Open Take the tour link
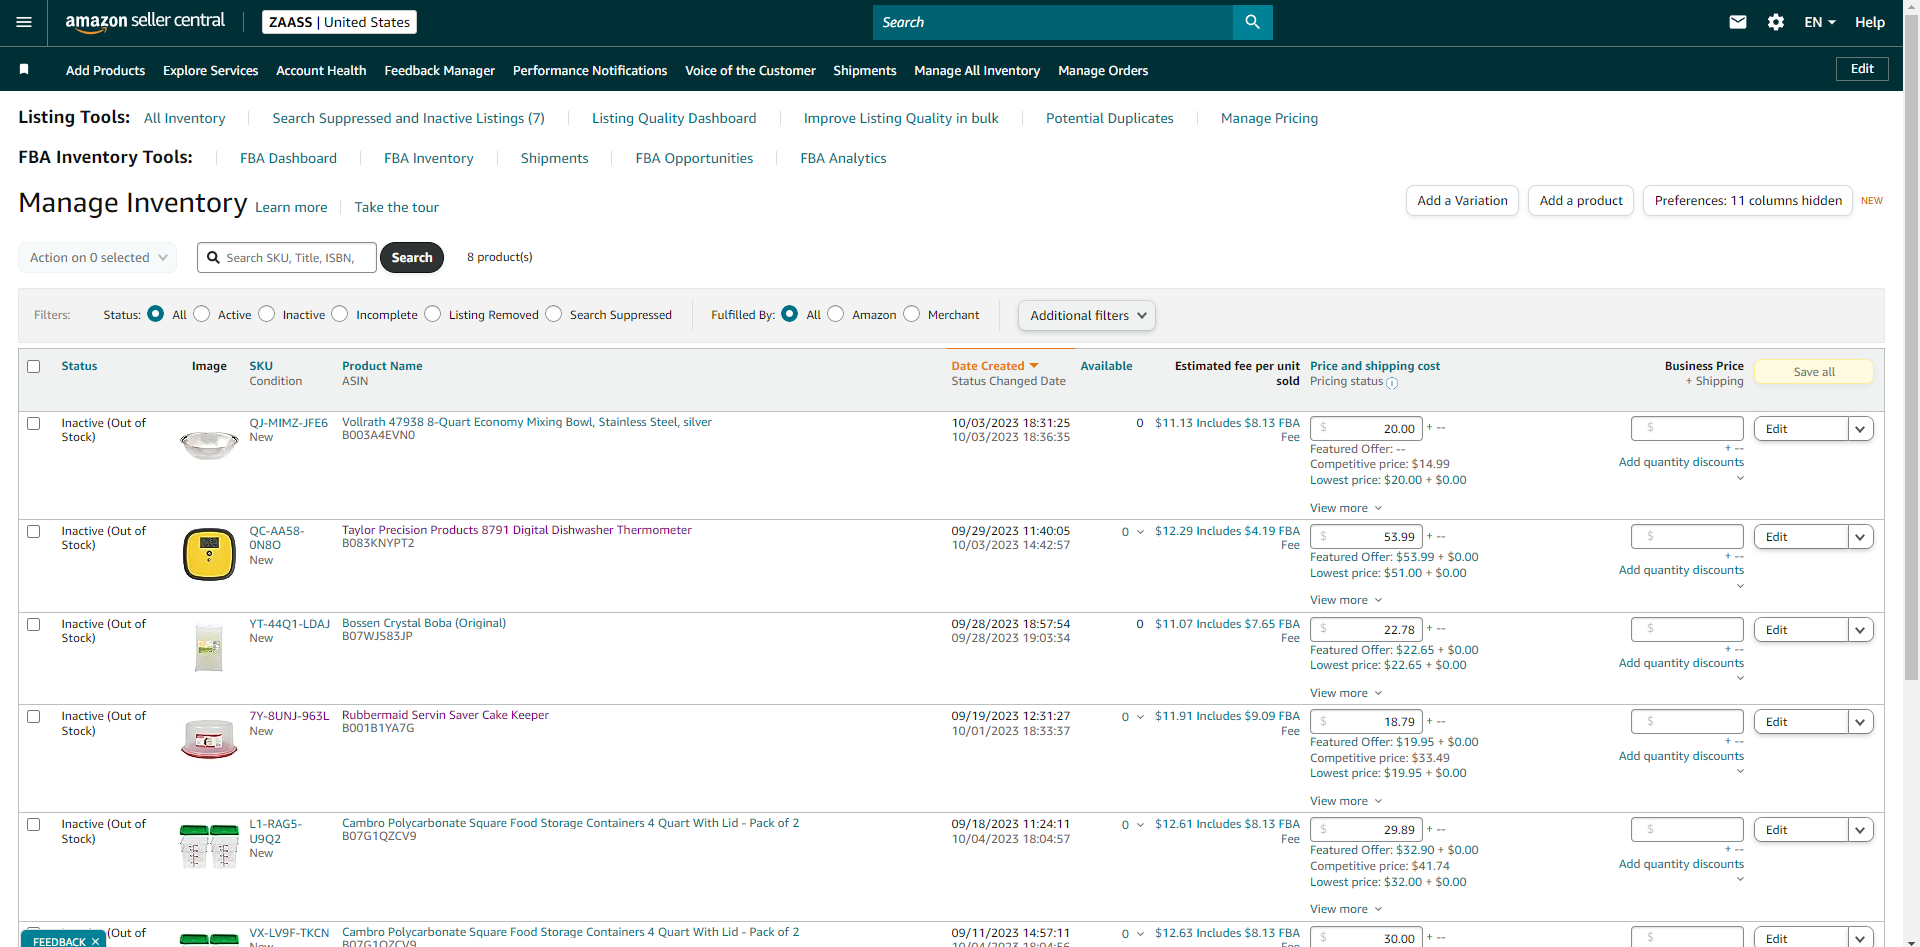1920x947 pixels. coord(396,207)
